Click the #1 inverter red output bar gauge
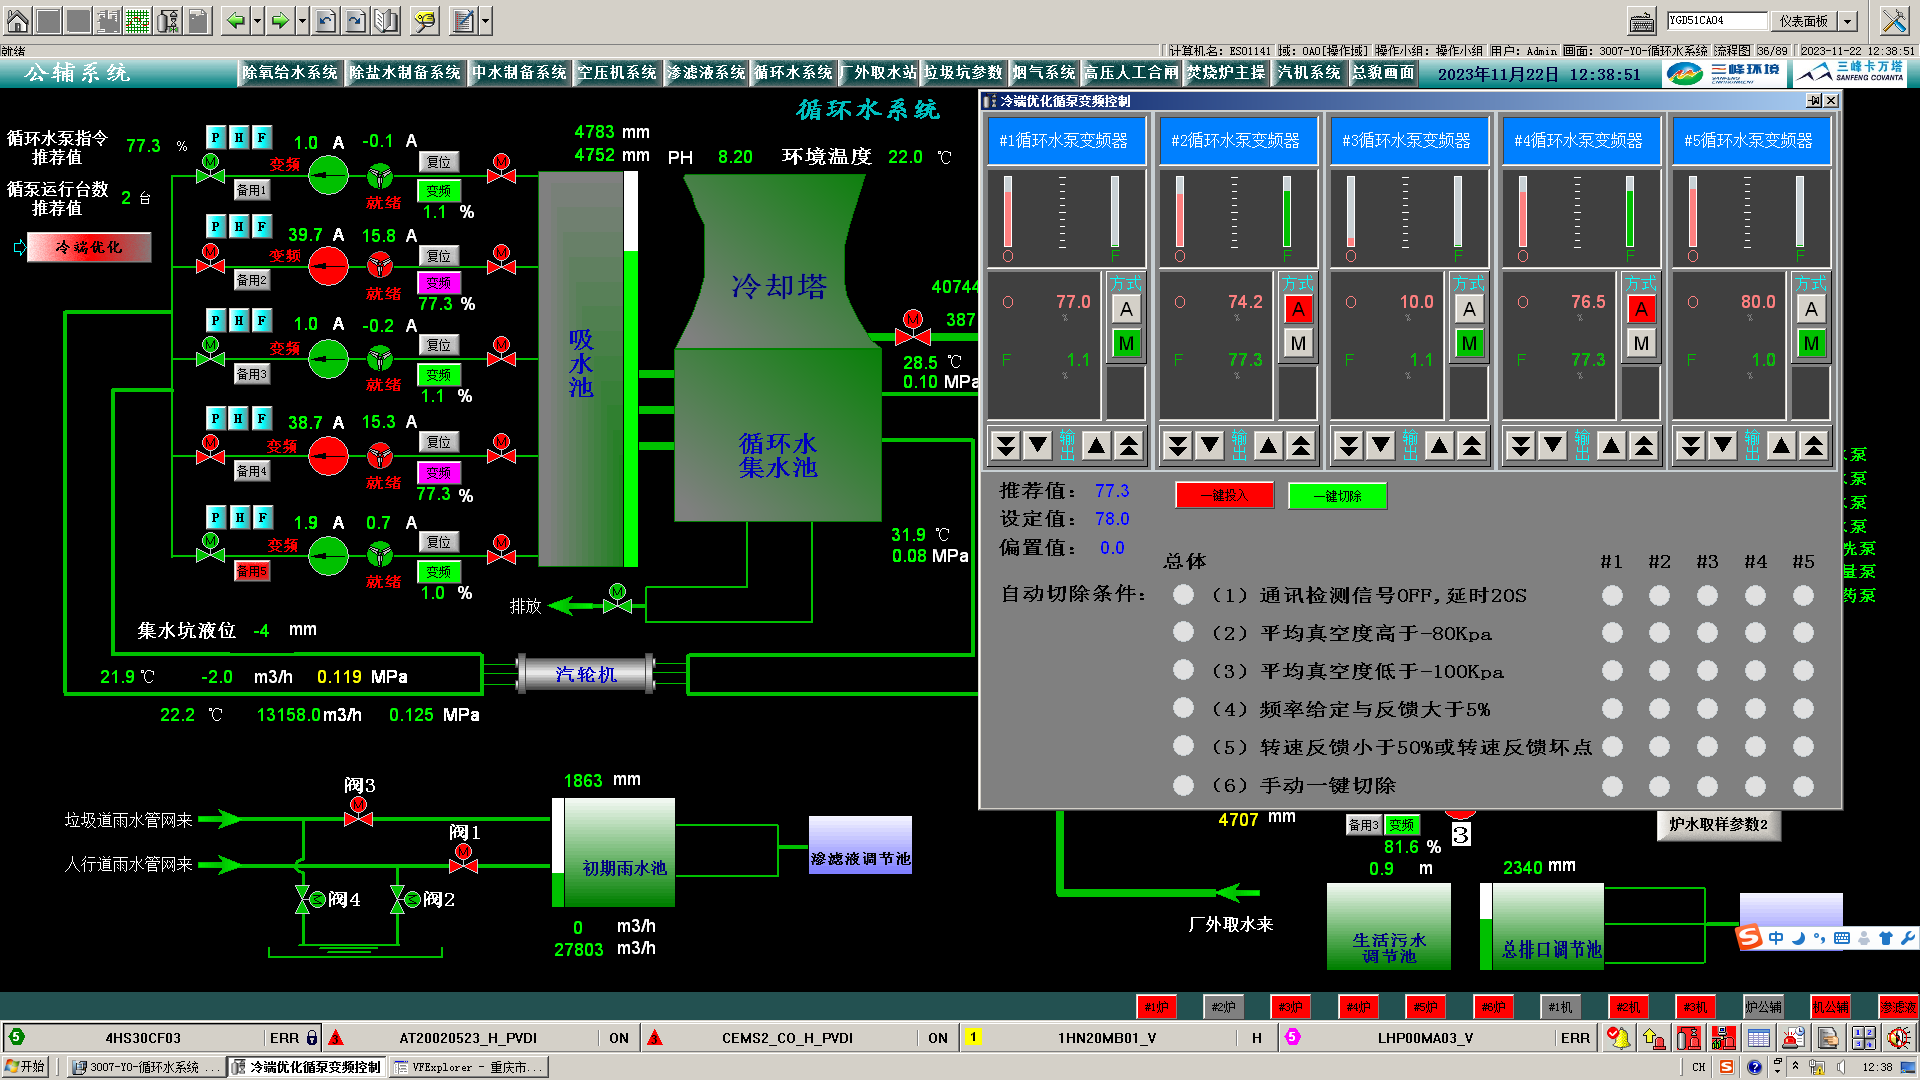This screenshot has height=1080, width=1920. (x=1008, y=212)
